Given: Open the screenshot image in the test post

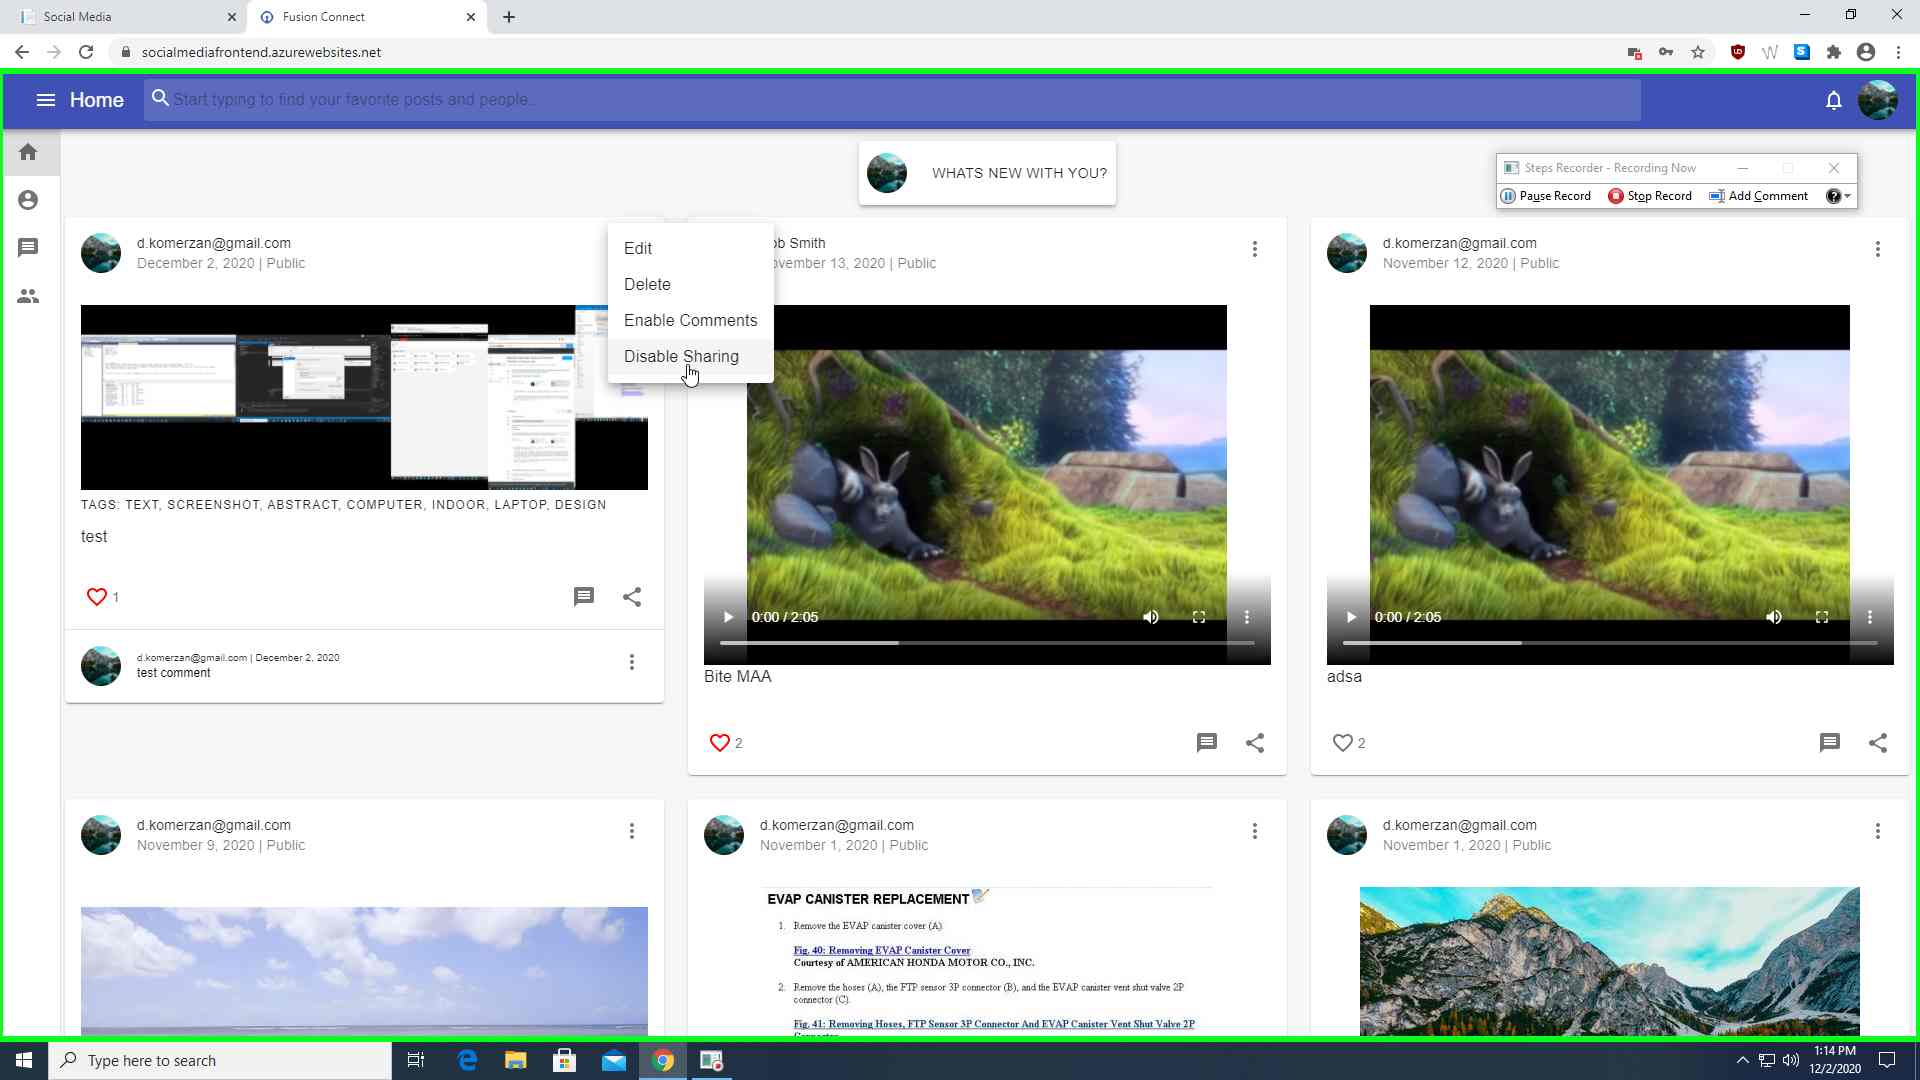Looking at the screenshot, I should pyautogui.click(x=364, y=398).
